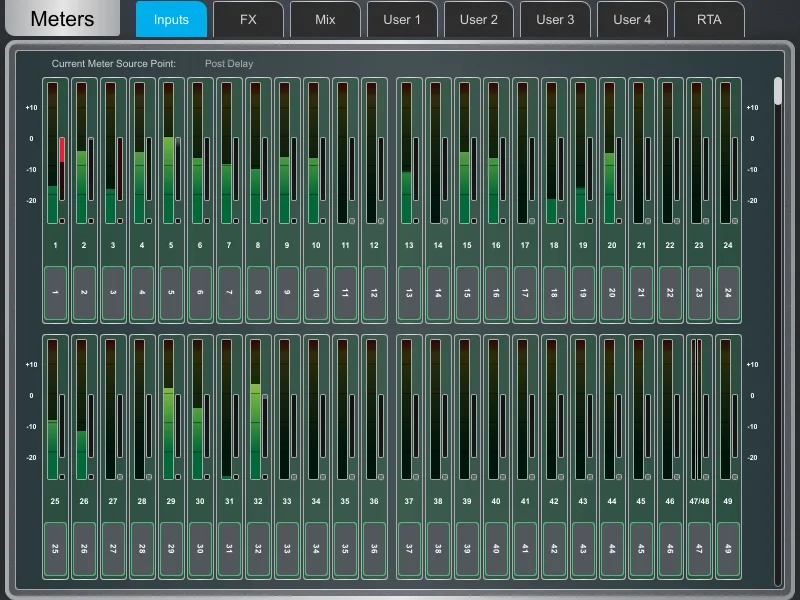Click the channel 16 gate indicator
The width and height of the screenshot is (800, 600).
tap(503, 221)
